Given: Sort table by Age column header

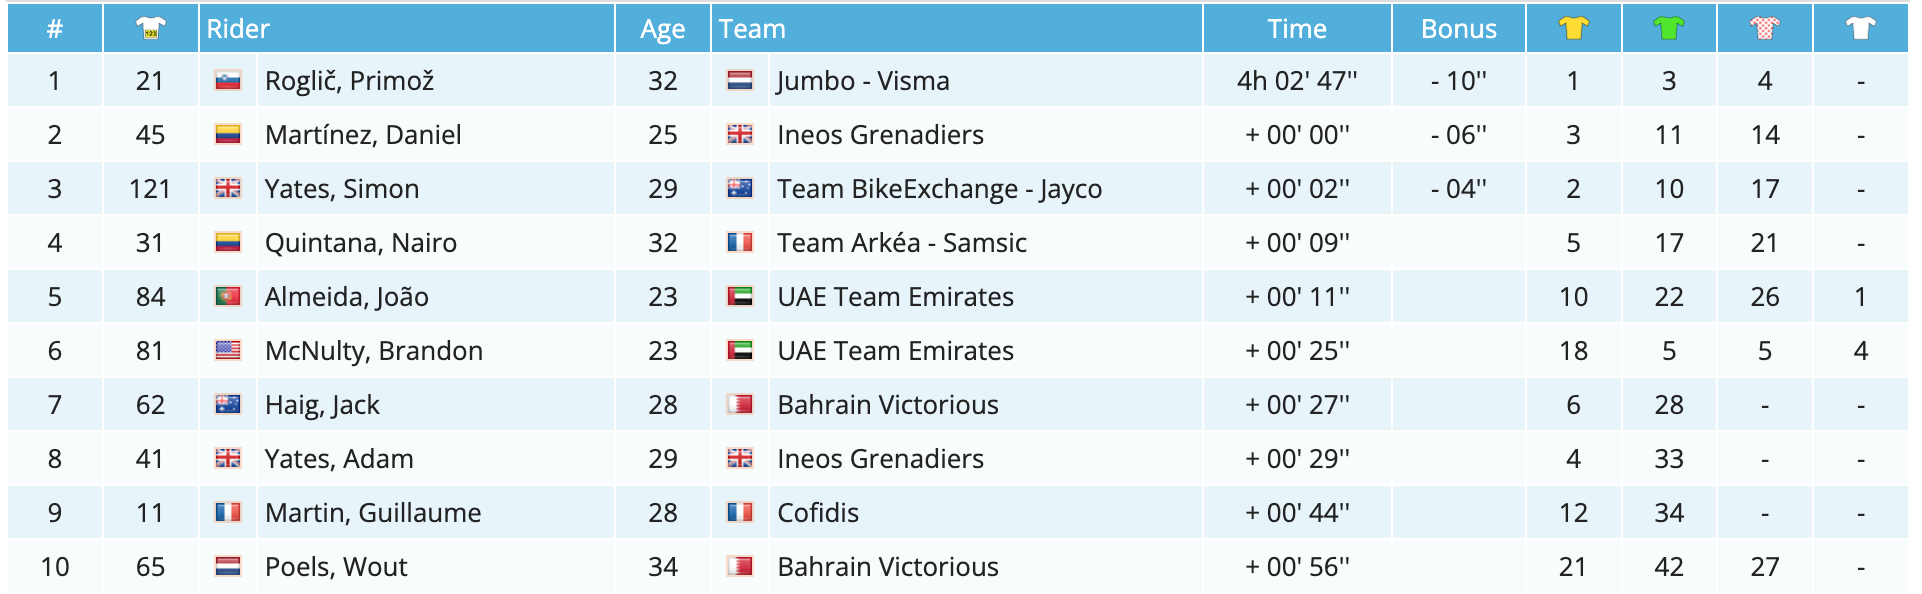Looking at the screenshot, I should click(x=662, y=29).
